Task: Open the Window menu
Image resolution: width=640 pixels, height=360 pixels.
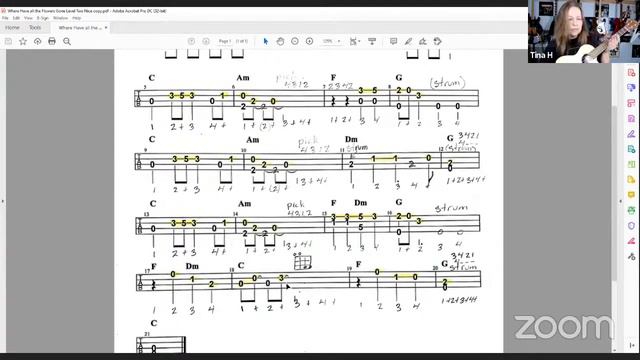Action: tap(60, 18)
